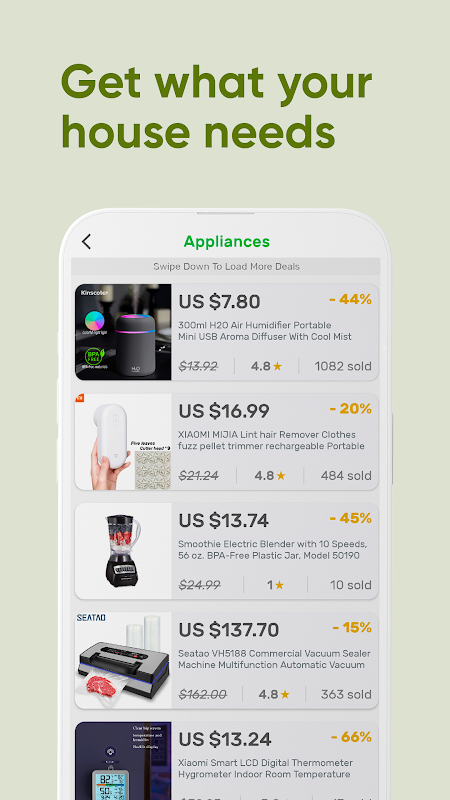
Task: Tap the back arrow icon
Action: (86, 241)
